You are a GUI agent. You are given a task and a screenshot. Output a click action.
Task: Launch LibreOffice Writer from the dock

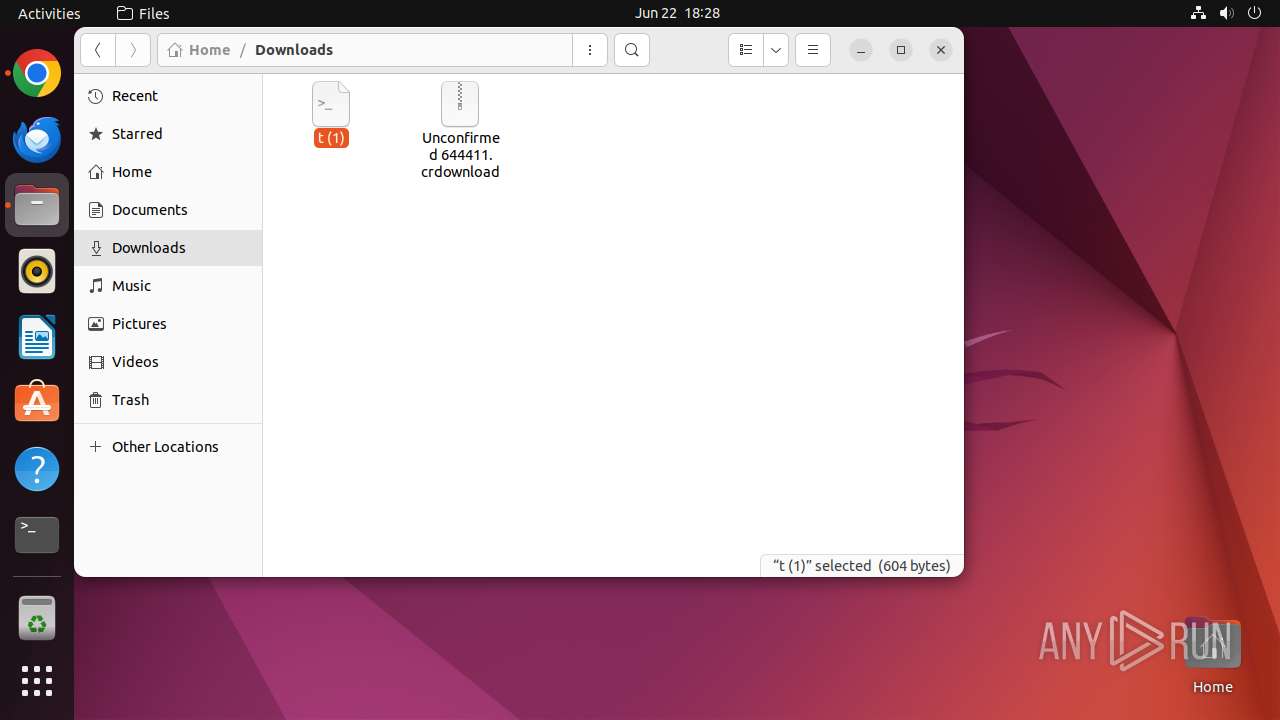click(x=37, y=337)
